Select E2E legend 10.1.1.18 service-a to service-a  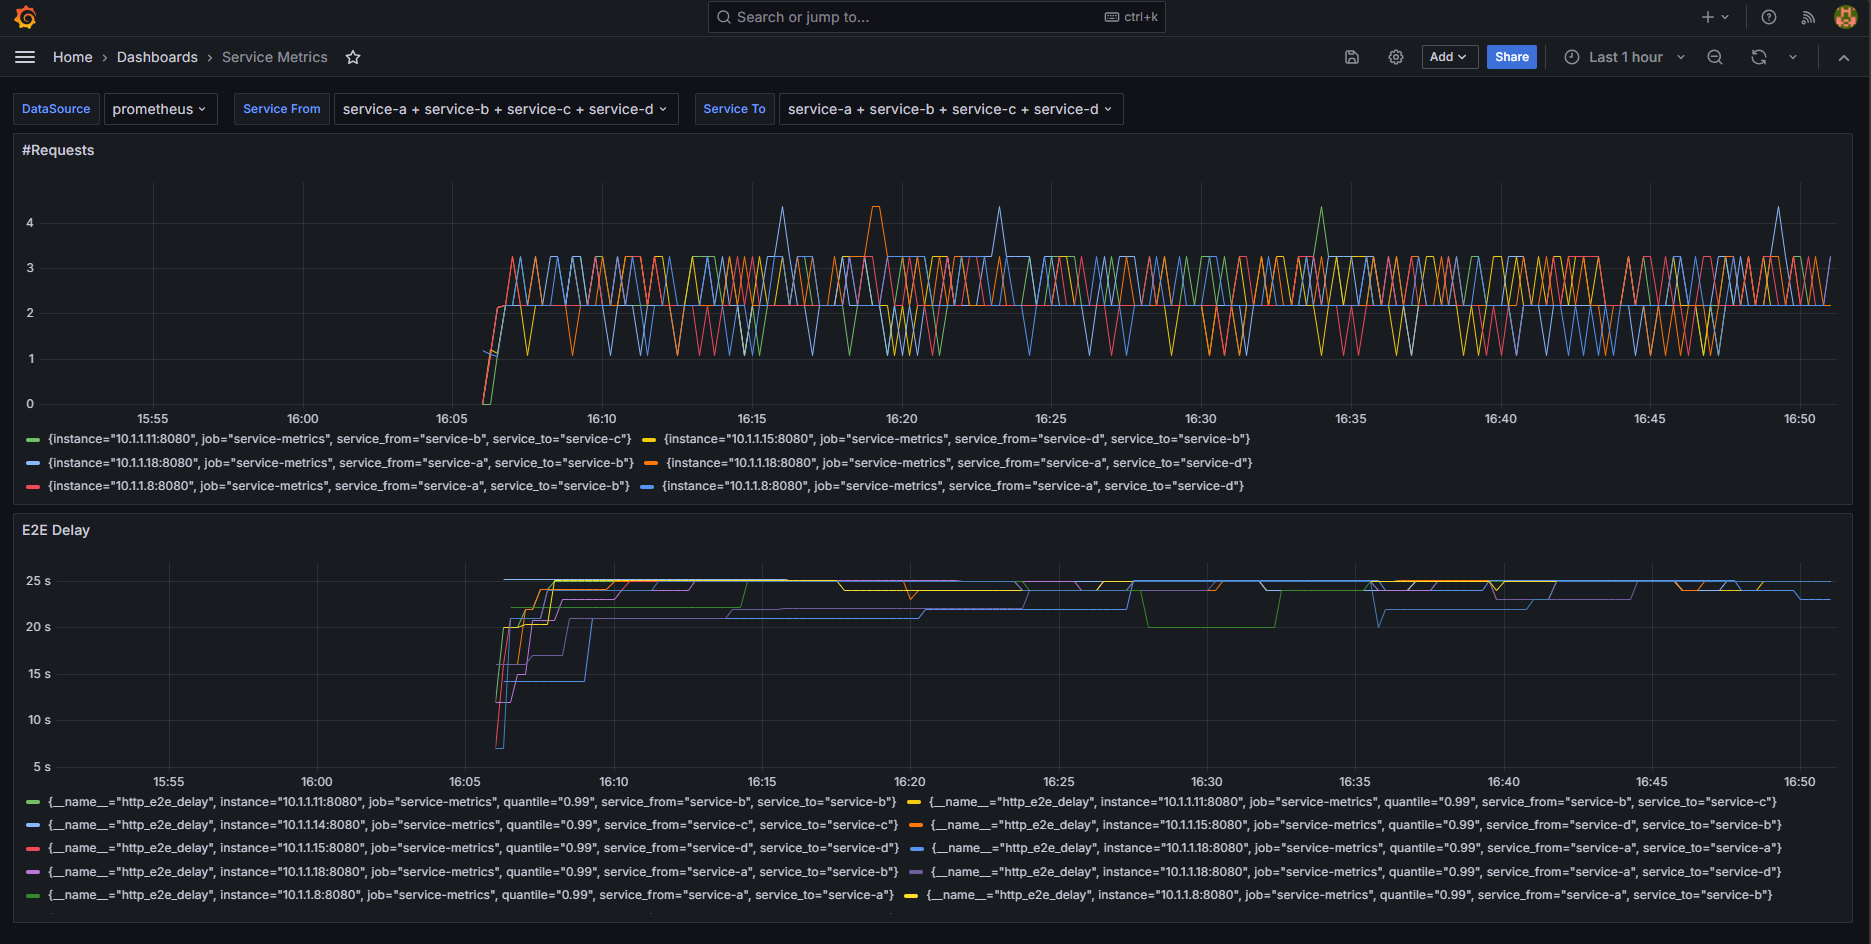pyautogui.click(x=1356, y=848)
